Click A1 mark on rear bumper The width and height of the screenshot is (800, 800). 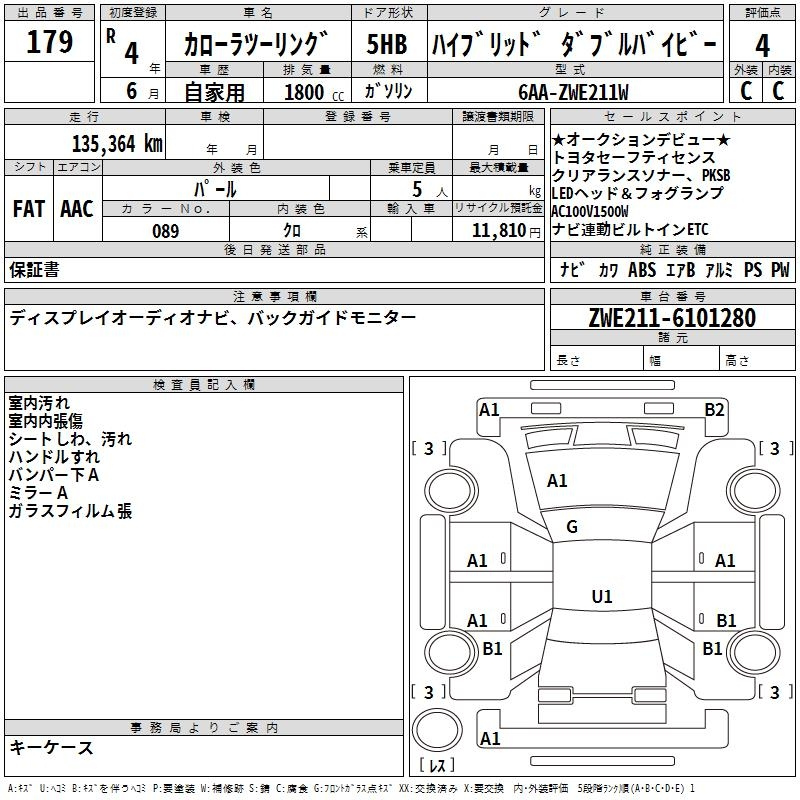(490, 738)
